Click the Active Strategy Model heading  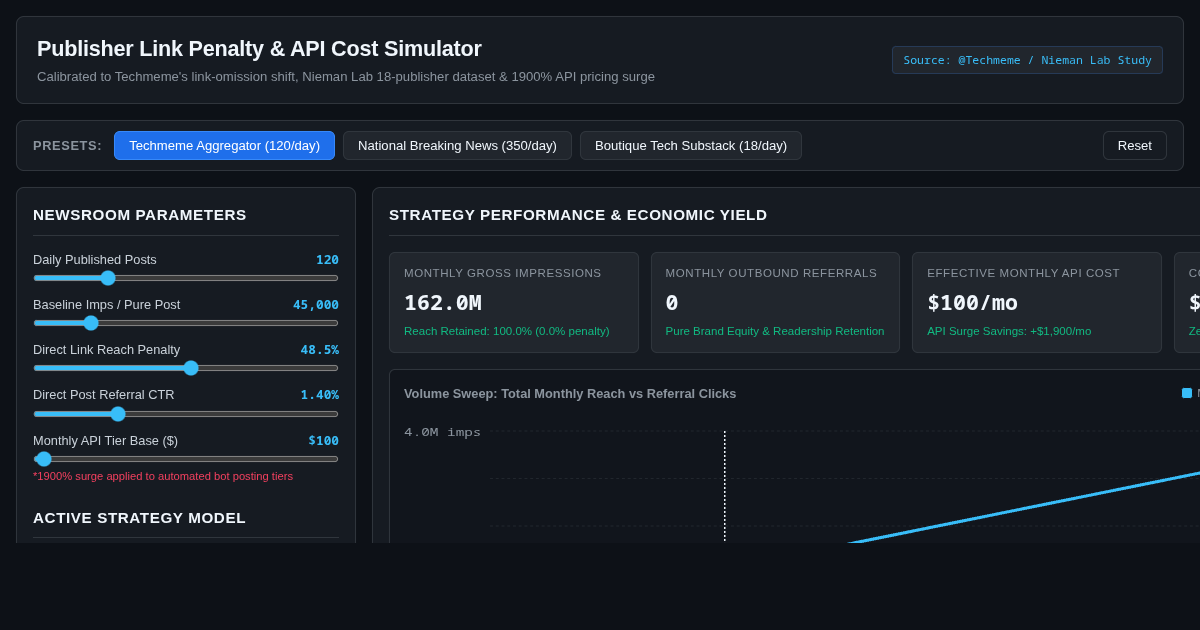(x=139, y=518)
